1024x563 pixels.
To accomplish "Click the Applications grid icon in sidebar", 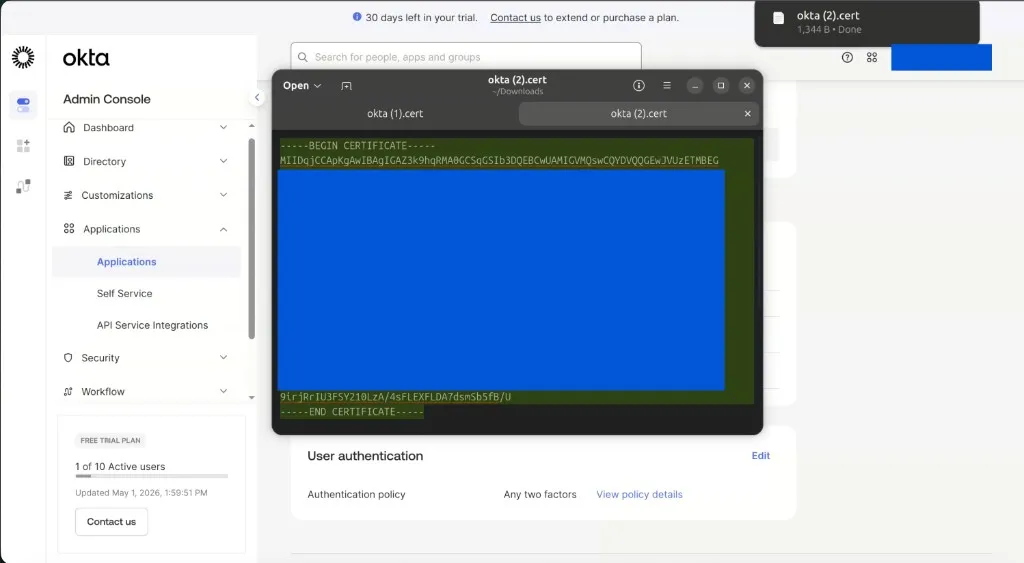I will tap(69, 229).
